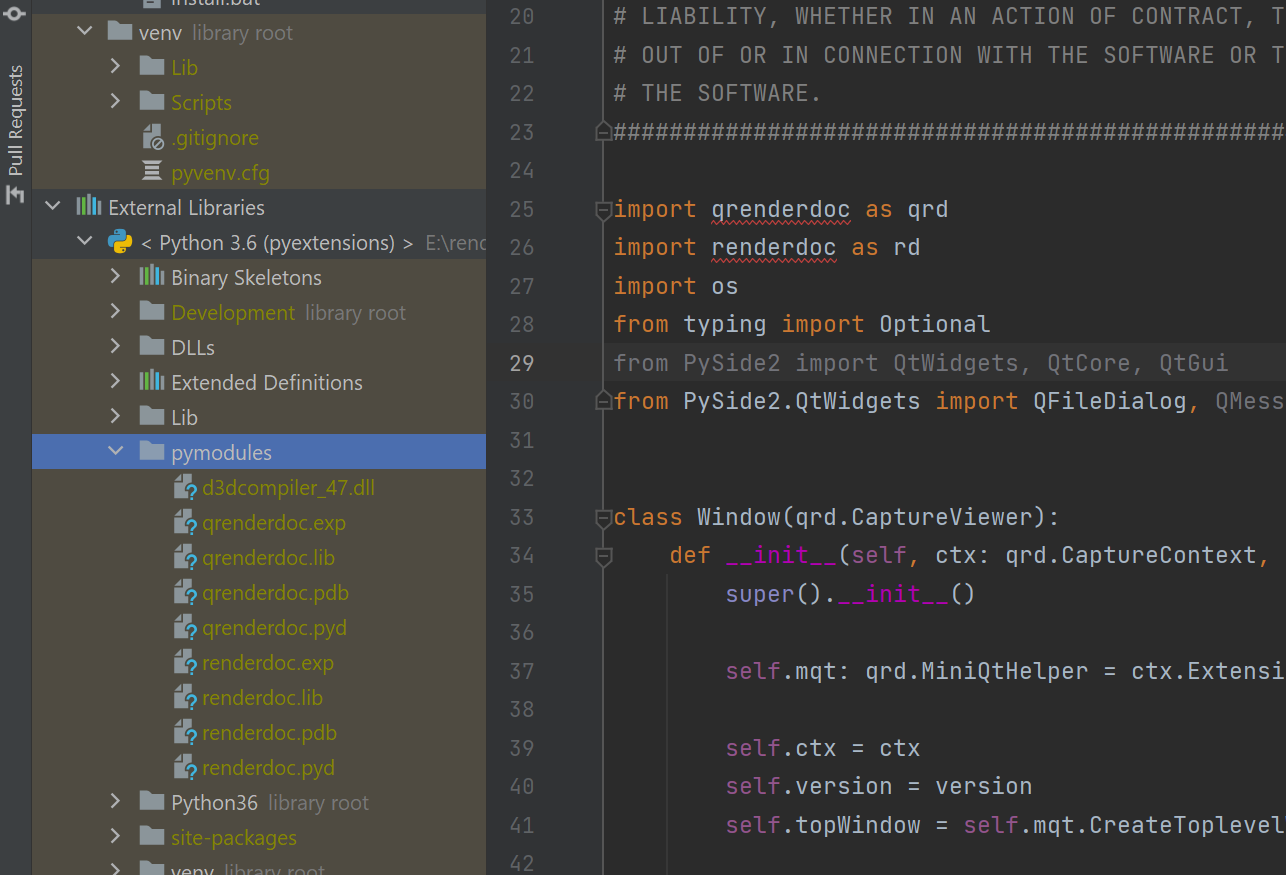The width and height of the screenshot is (1286, 875).
Task: Click line number 29 in the gutter
Action: tap(521, 363)
